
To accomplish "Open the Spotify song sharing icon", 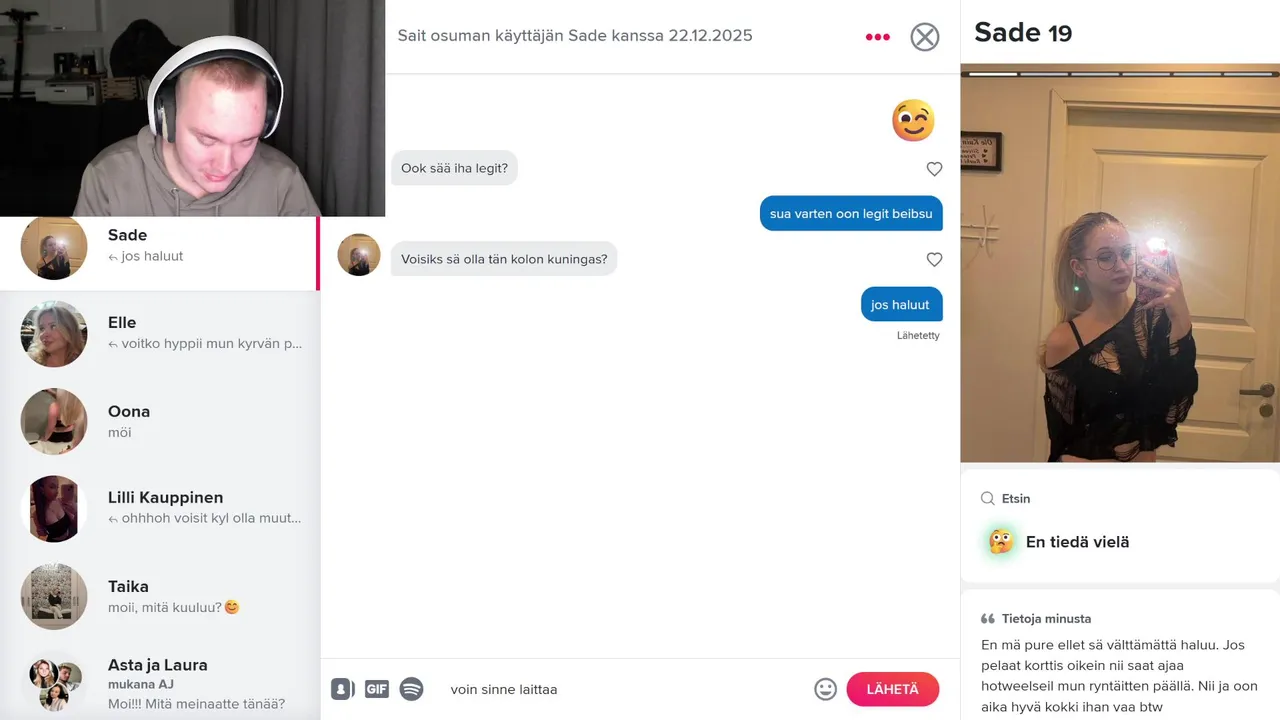I will pos(411,689).
